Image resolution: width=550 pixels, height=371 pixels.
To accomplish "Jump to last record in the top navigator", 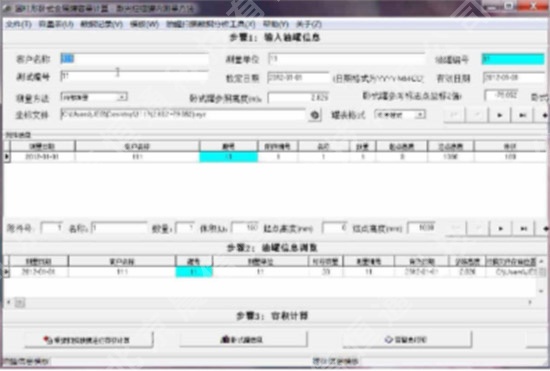I will tap(523, 115).
